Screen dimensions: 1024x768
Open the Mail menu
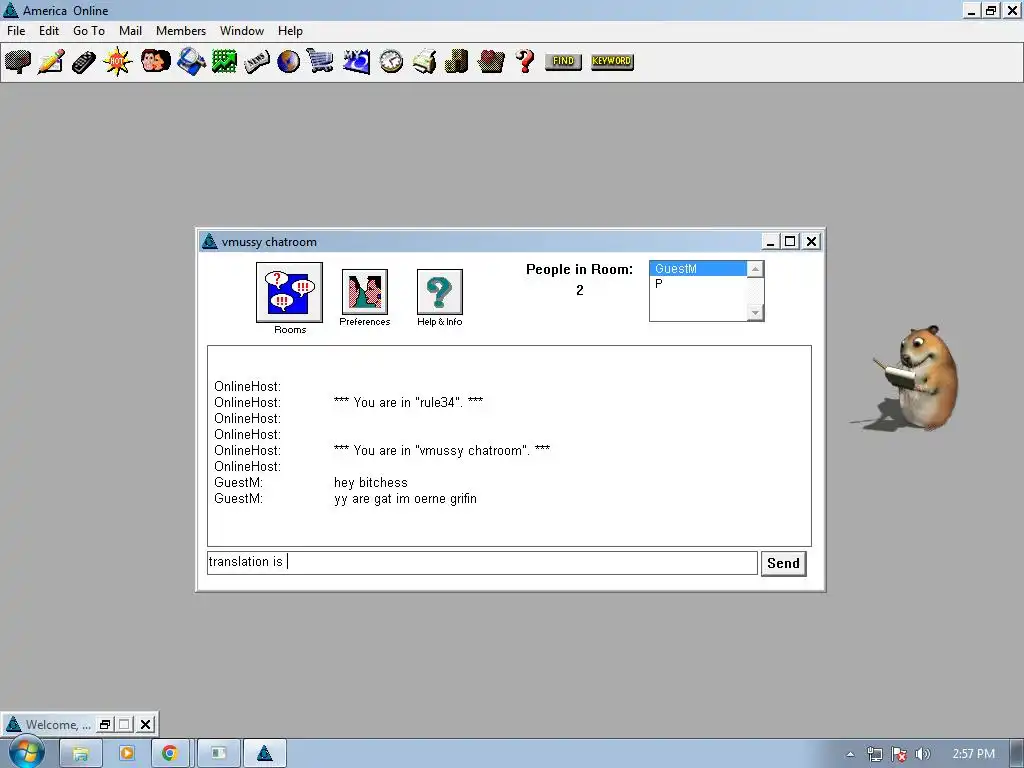pyautogui.click(x=130, y=31)
